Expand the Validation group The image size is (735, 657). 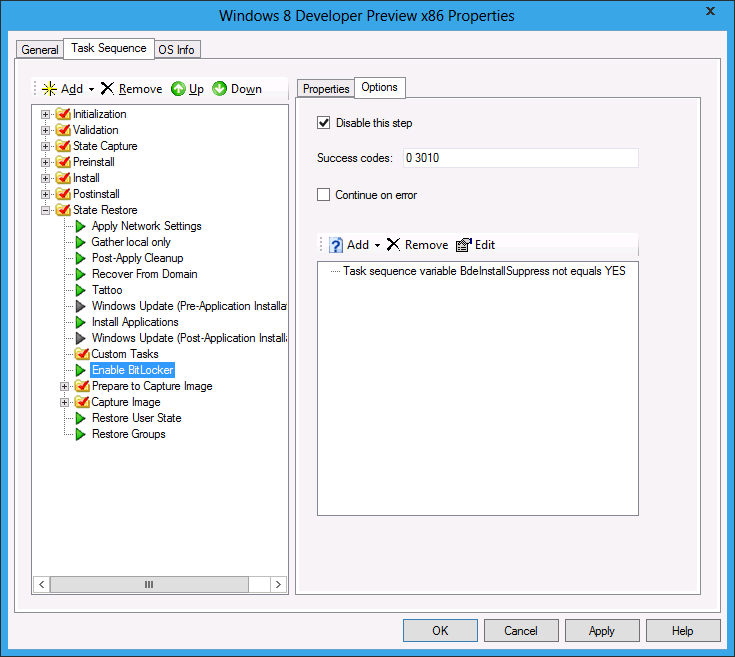coord(45,130)
